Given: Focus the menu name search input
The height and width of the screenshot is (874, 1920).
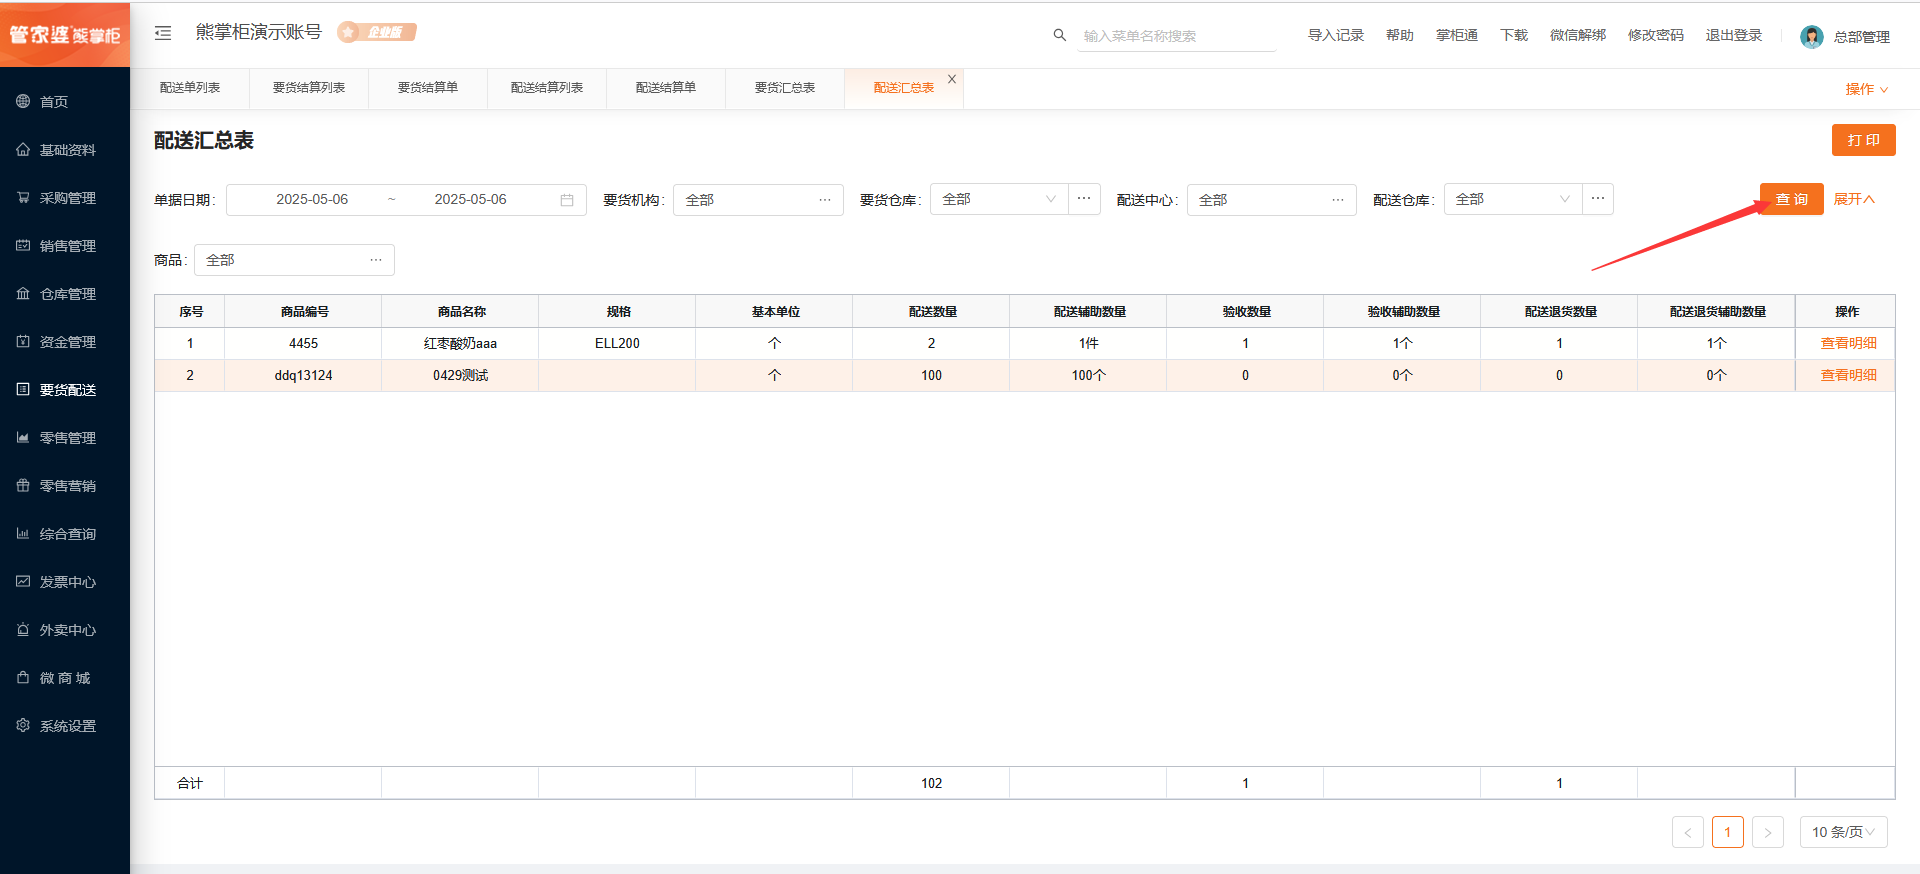Looking at the screenshot, I should [1177, 36].
